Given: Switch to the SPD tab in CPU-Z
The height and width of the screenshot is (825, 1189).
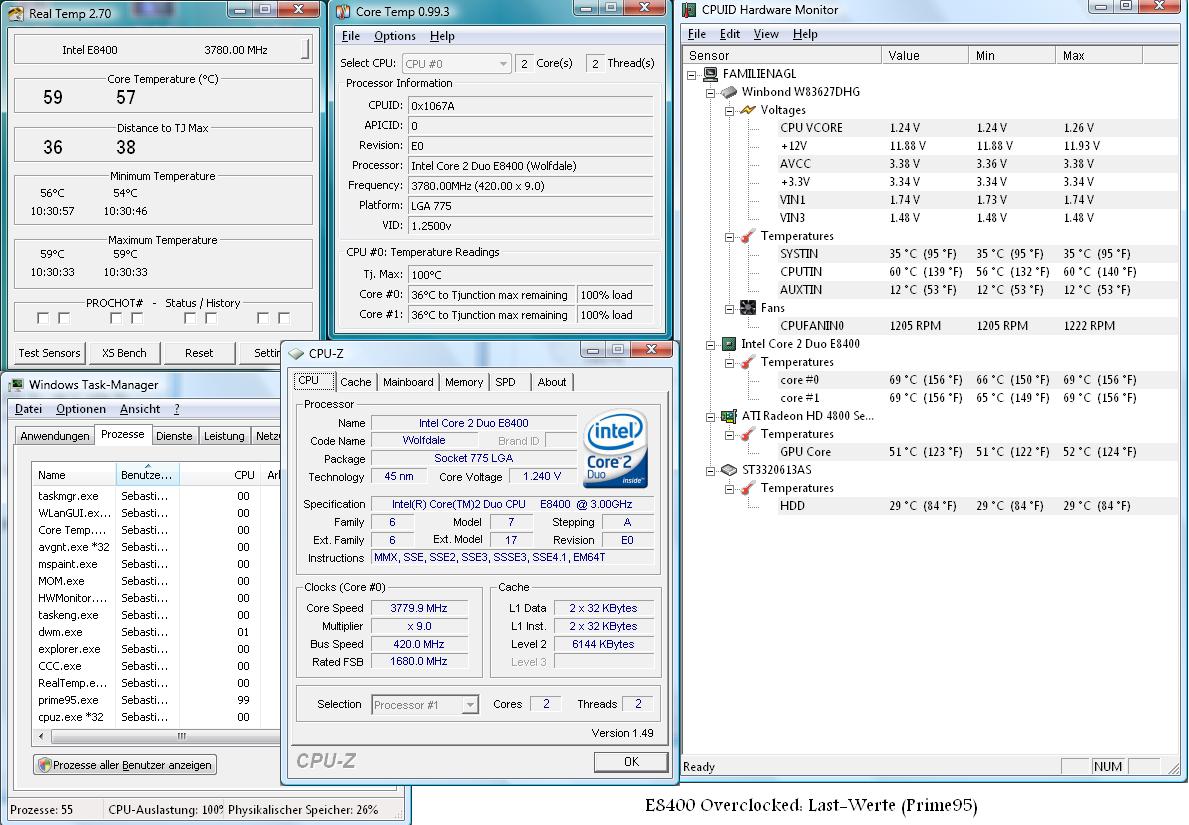Looking at the screenshot, I should 506,382.
